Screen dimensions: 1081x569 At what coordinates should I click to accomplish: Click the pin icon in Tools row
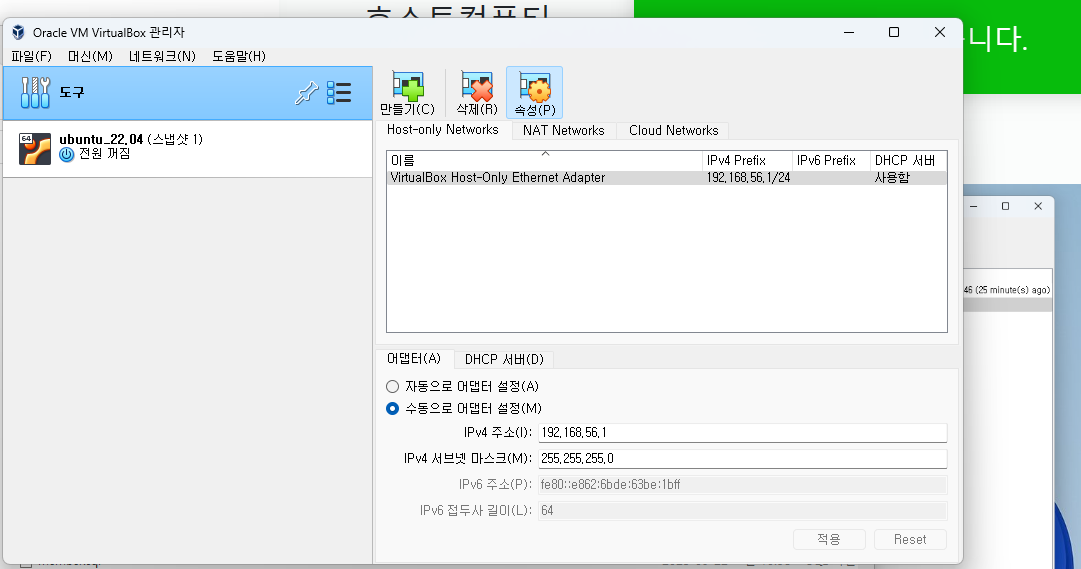click(306, 92)
